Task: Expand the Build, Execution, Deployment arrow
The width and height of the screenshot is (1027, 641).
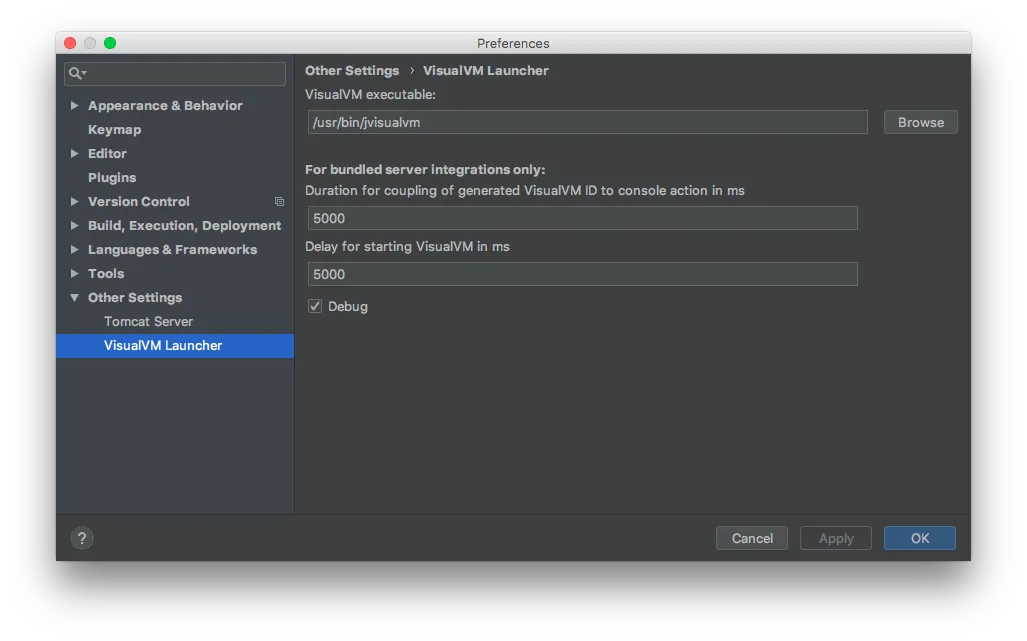Action: click(75, 225)
